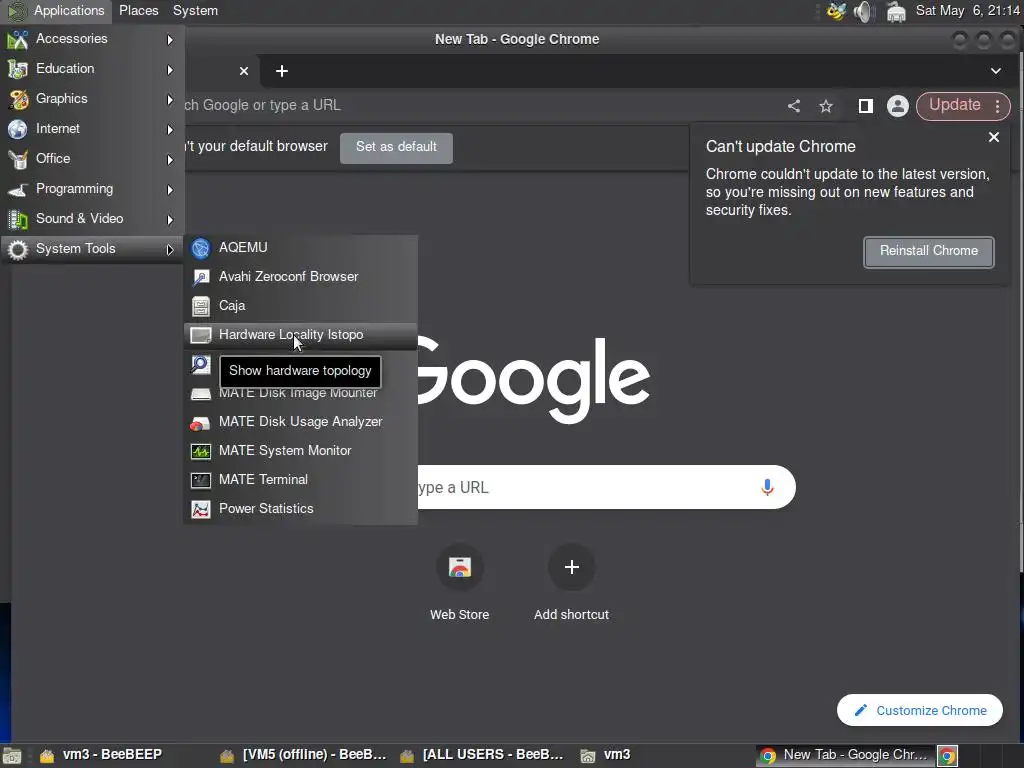Screen dimensions: 1024x768
Task: Expand arrow next to Education
Action: point(170,69)
